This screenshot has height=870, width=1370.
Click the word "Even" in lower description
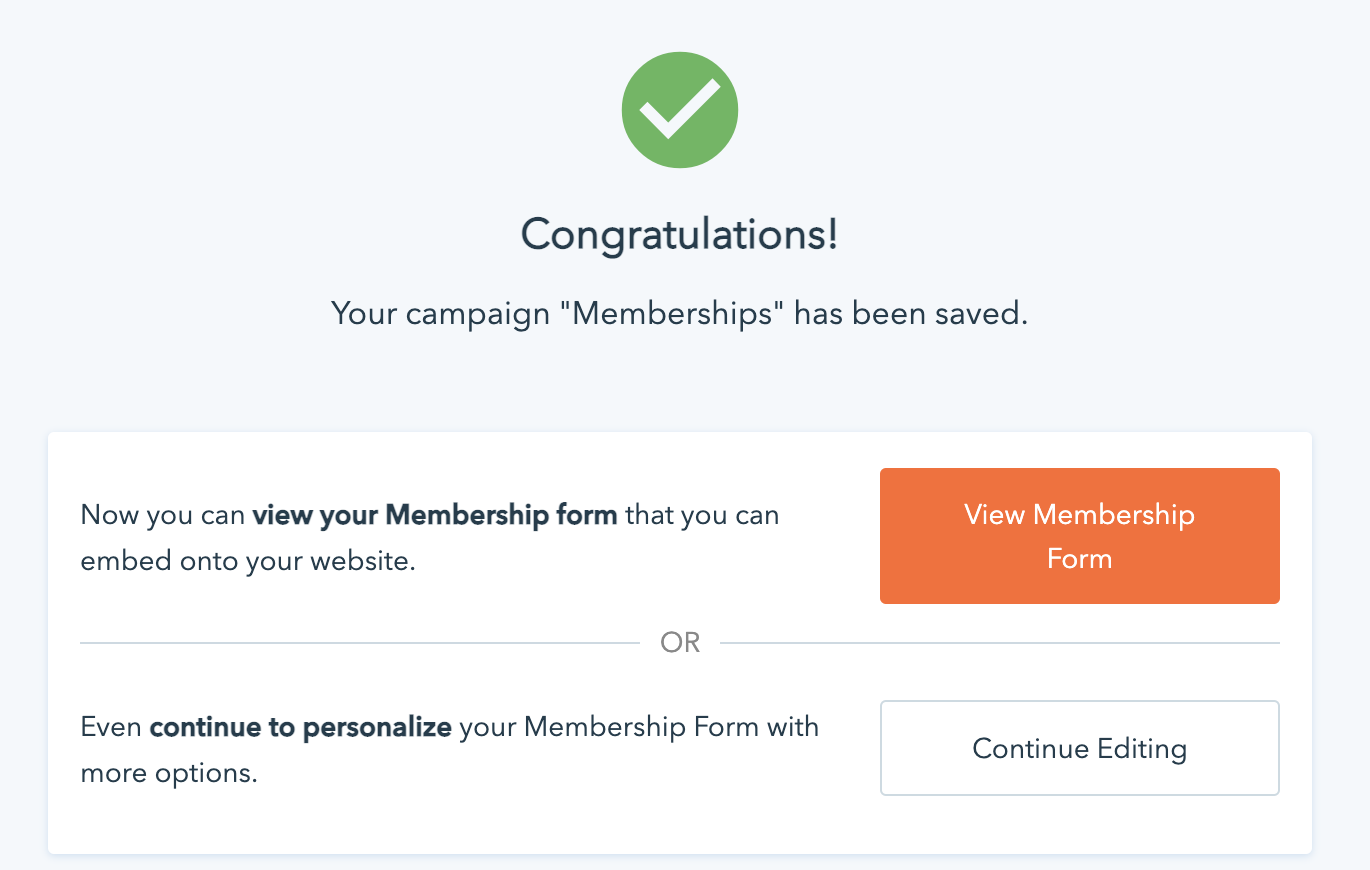111,726
